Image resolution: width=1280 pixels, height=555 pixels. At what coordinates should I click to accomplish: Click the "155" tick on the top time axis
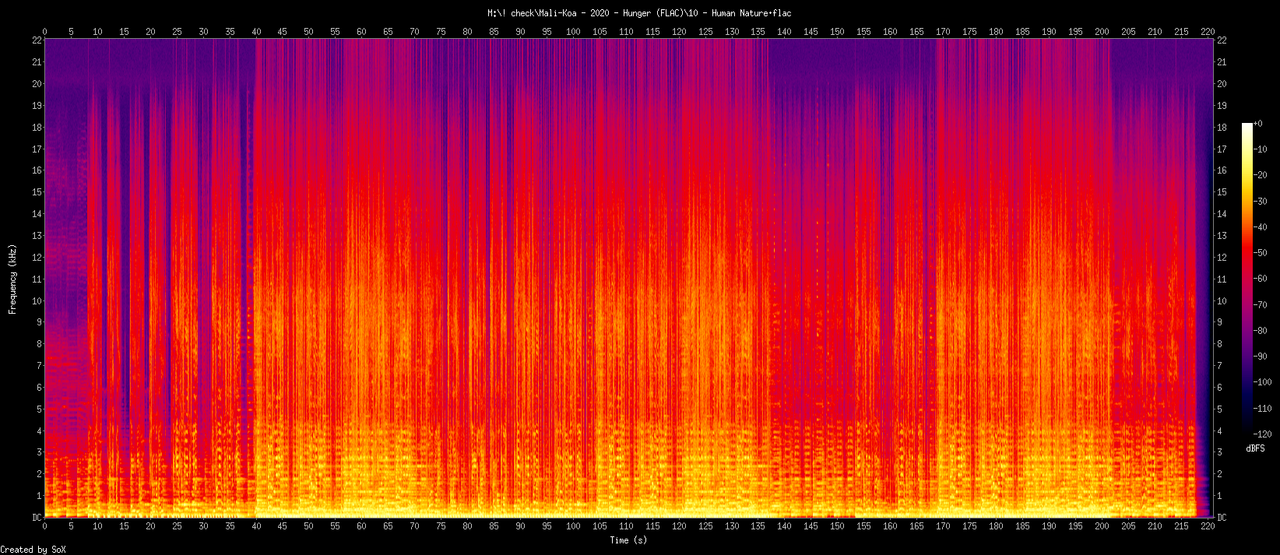[x=863, y=31]
